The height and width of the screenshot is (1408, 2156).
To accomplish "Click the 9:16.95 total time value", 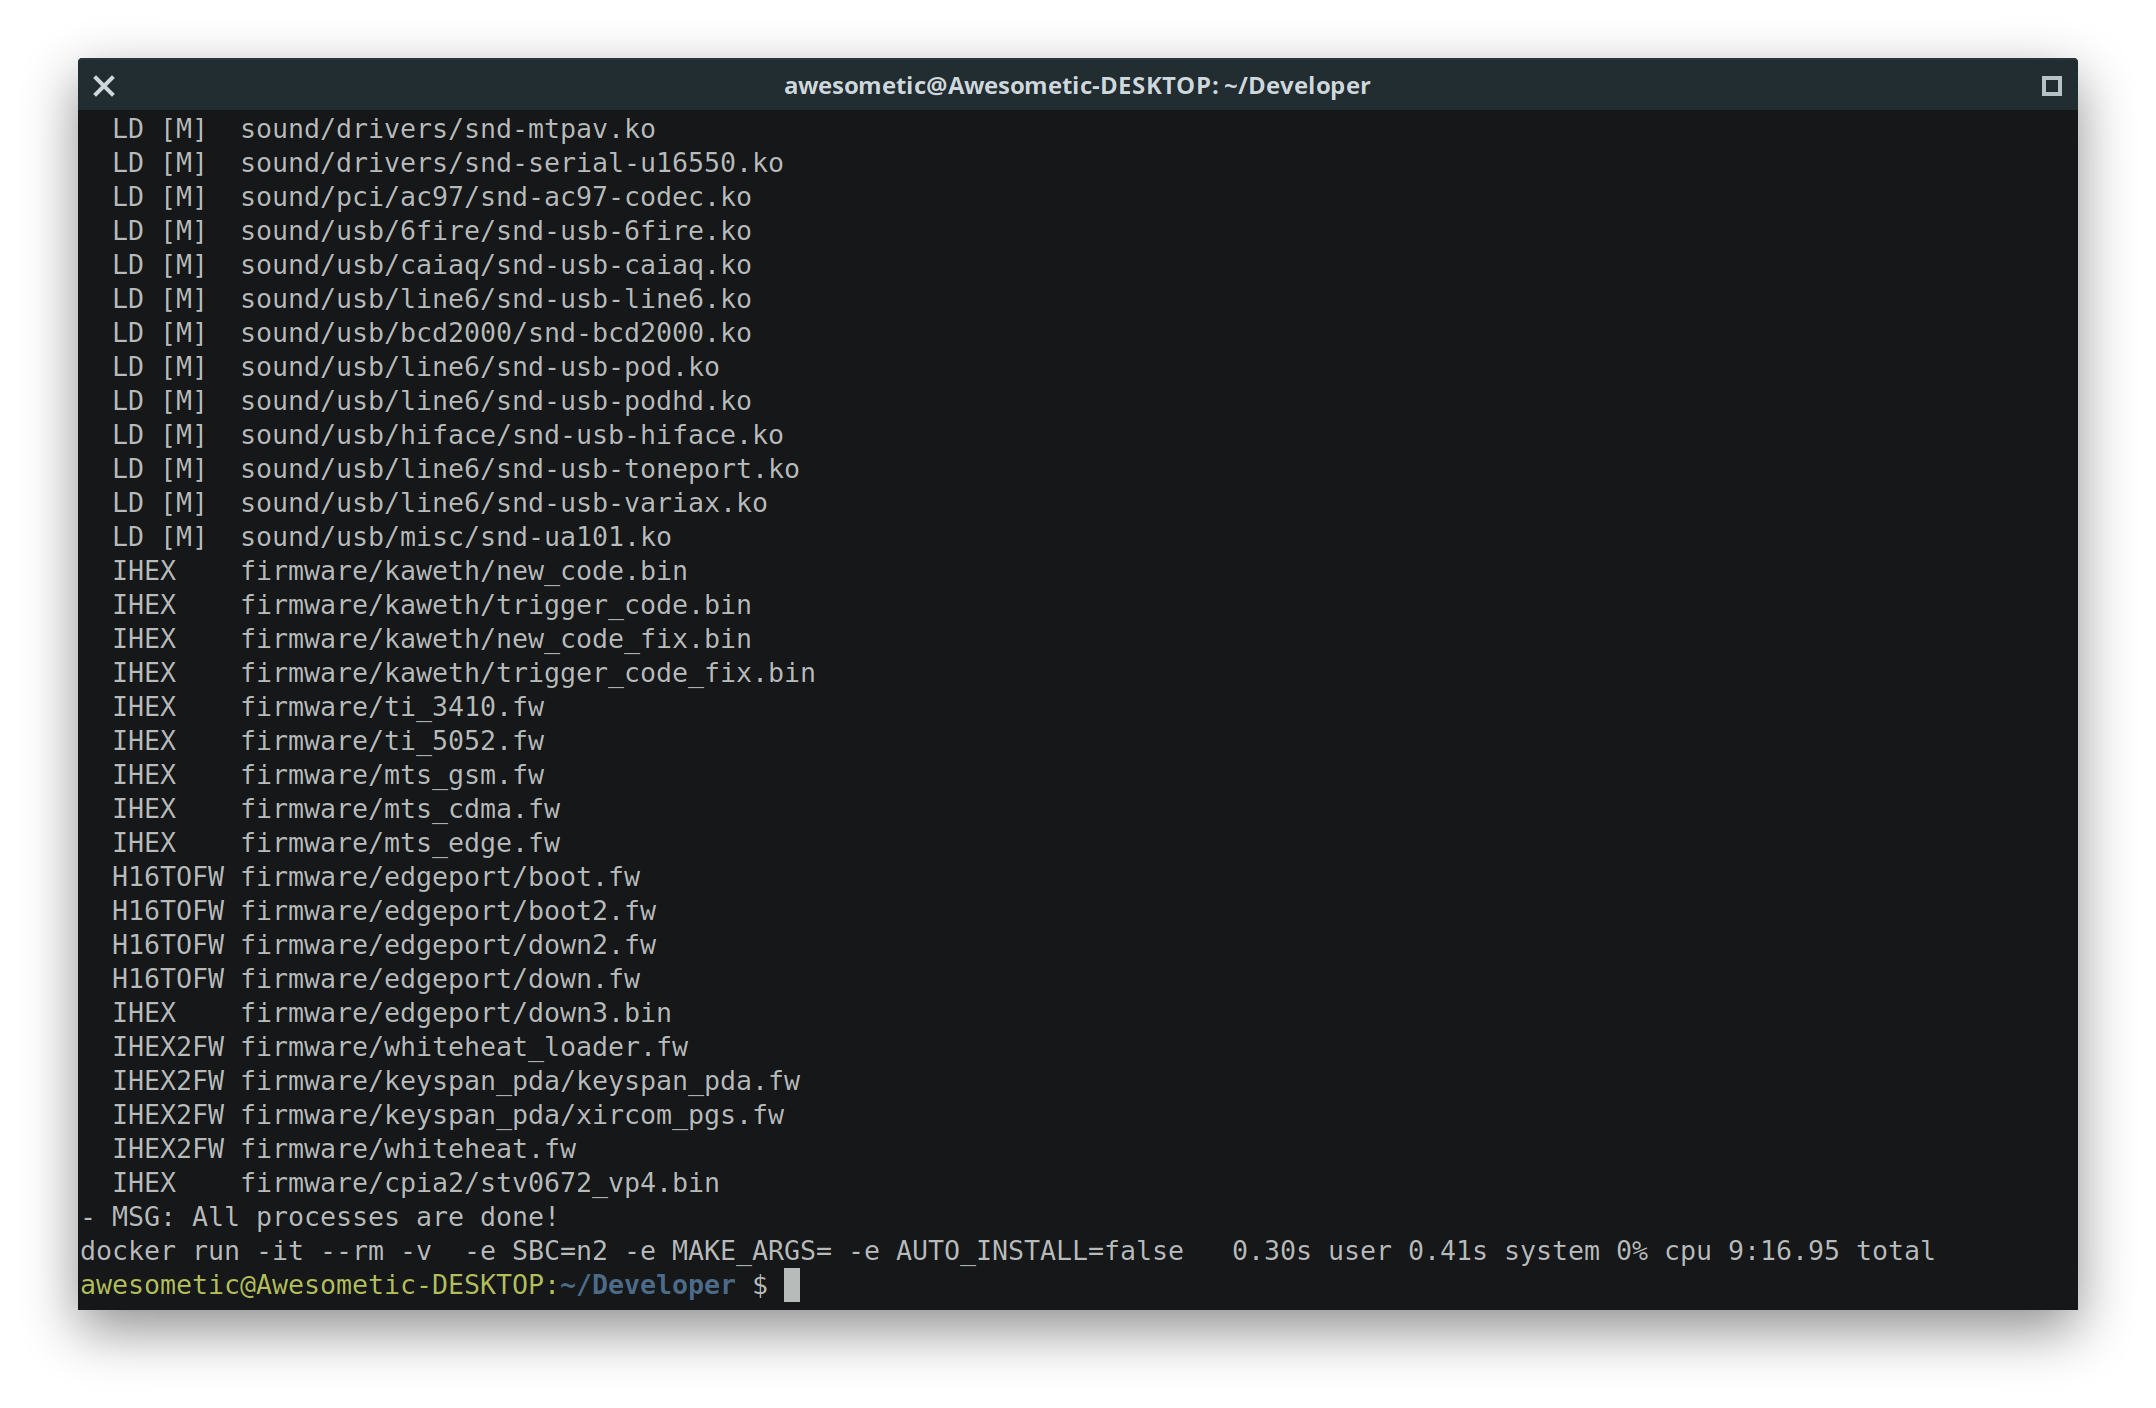I will pos(1783,1251).
